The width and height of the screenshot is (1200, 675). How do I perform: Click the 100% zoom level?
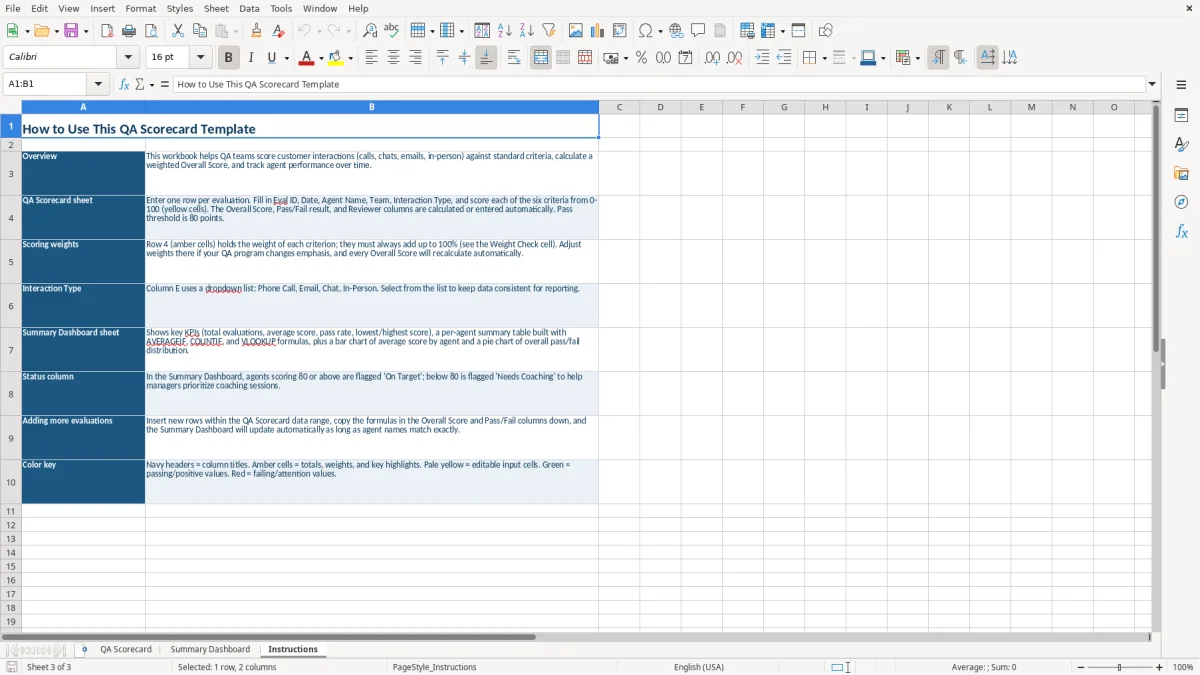1183,667
